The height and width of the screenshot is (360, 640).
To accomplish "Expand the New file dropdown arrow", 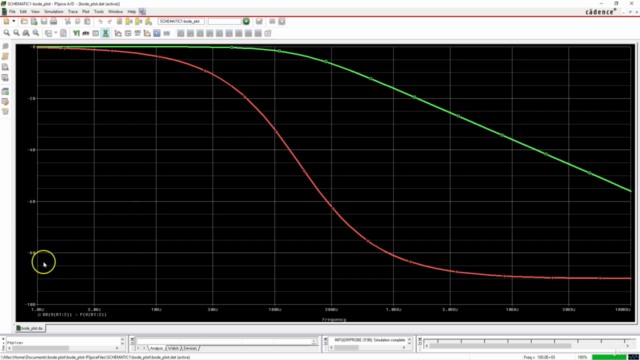I will (13, 21).
